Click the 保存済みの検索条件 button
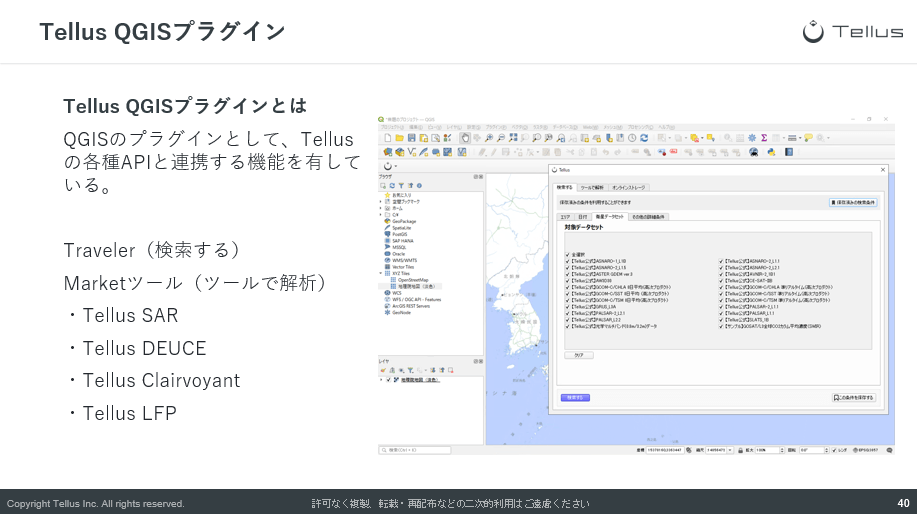Viewport: 917px width, 514px height. click(853, 202)
